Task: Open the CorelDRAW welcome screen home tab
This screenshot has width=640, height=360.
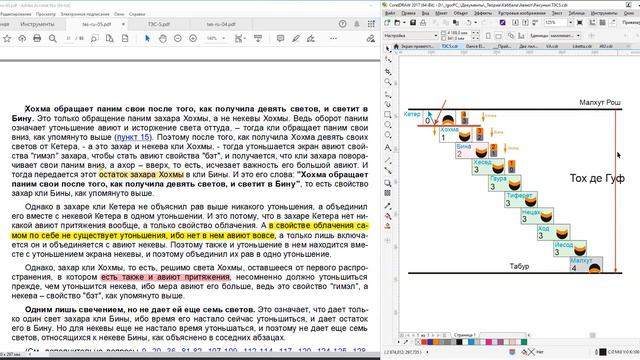Action: (x=396, y=47)
